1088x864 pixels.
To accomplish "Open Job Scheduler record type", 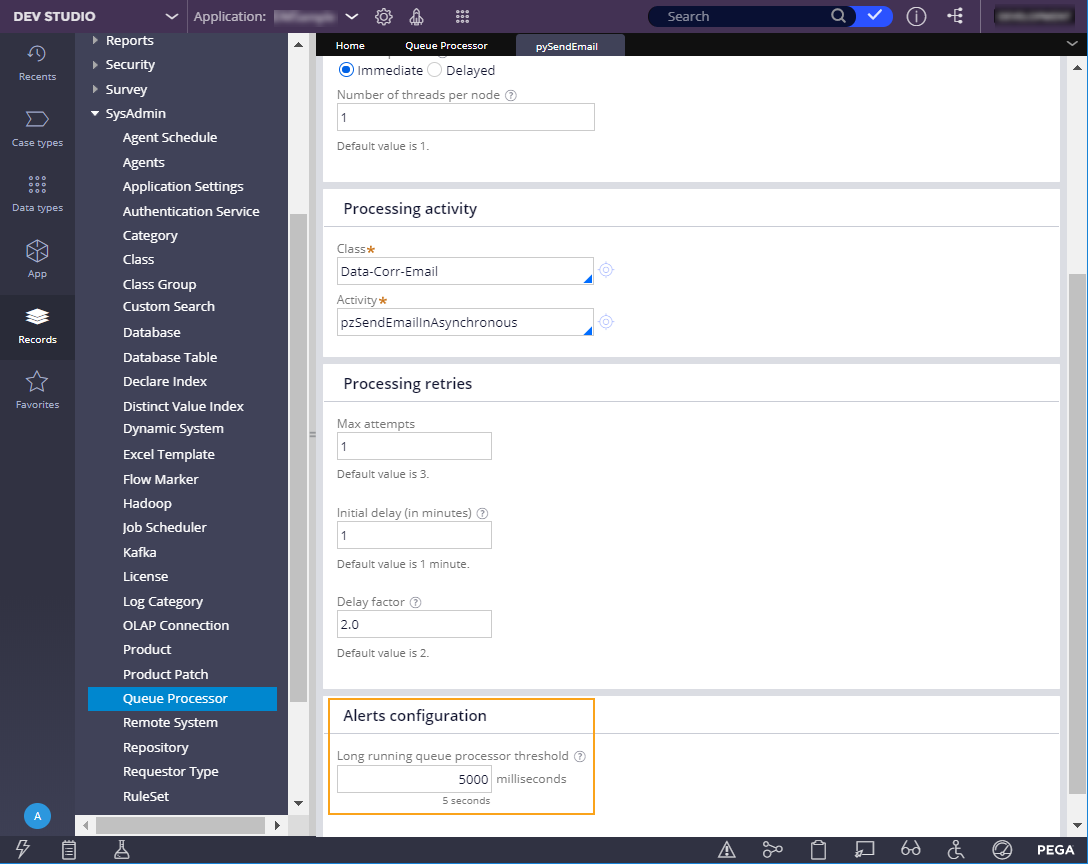I will click(x=164, y=527).
